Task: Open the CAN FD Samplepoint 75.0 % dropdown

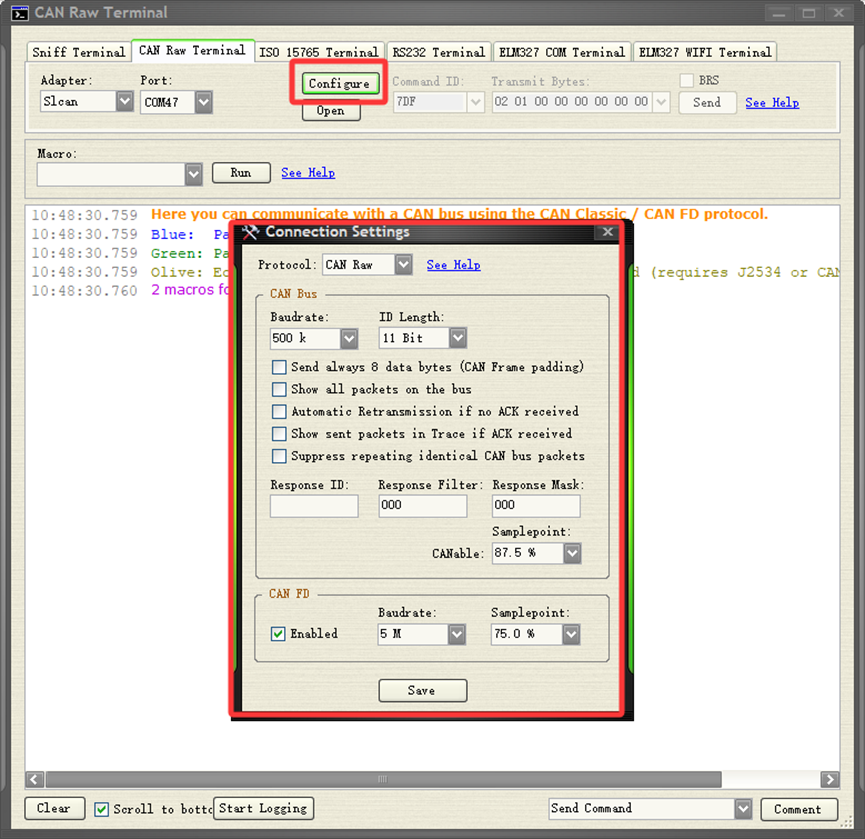Action: pyautogui.click(x=571, y=634)
